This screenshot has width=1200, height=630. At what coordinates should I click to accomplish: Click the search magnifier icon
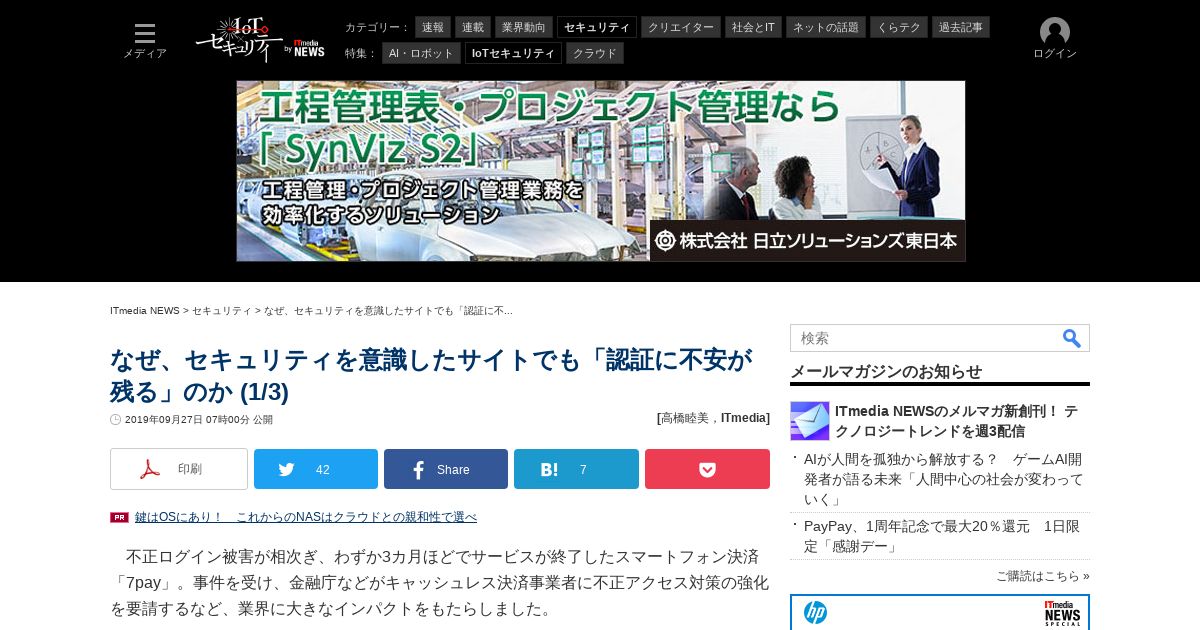tap(1071, 338)
